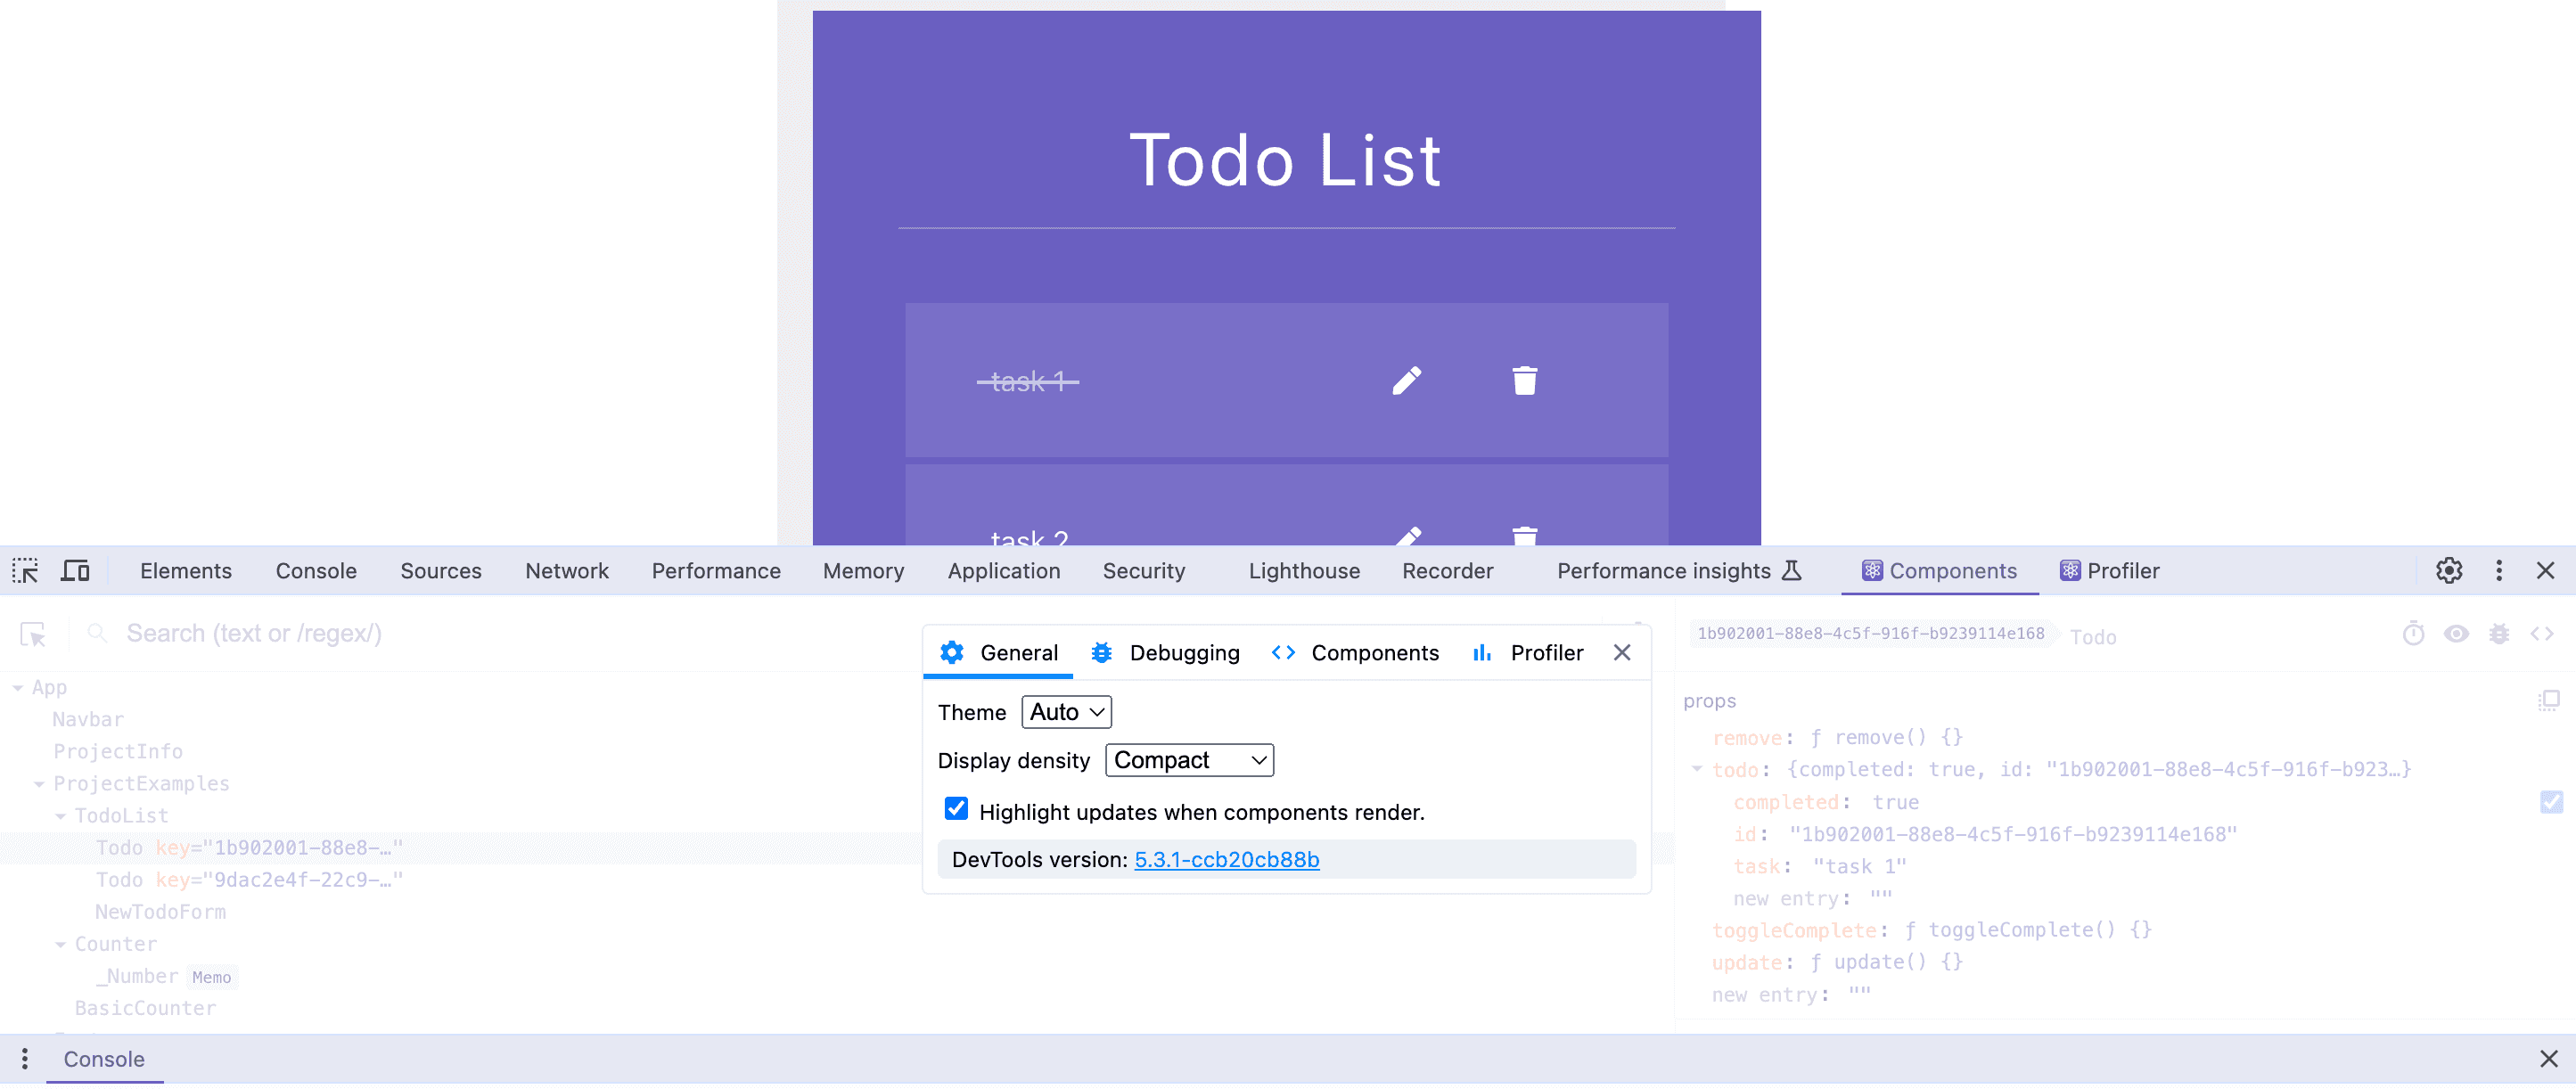This screenshot has width=2576, height=1089.
Task: Collapse the Counter tree node arrow
Action: point(60,944)
